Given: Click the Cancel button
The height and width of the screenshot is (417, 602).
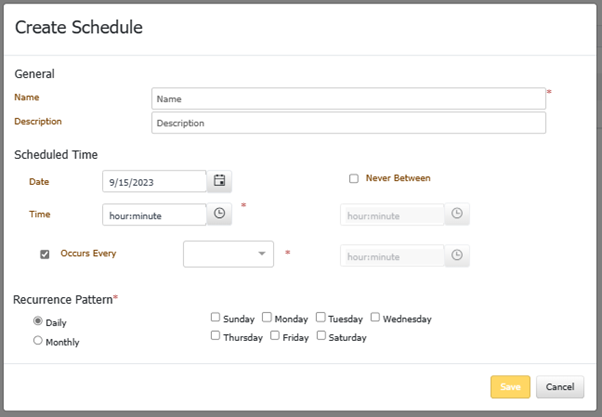Looking at the screenshot, I should (560, 387).
